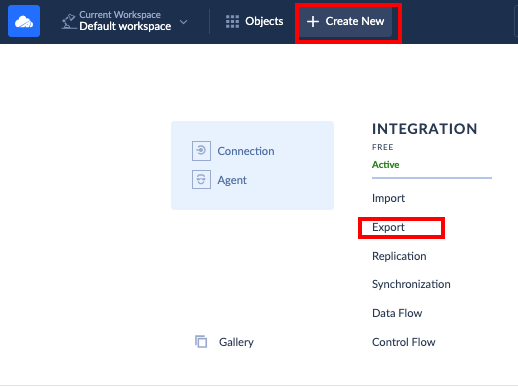
Task: Click the Gallery icon
Action: pos(201,342)
